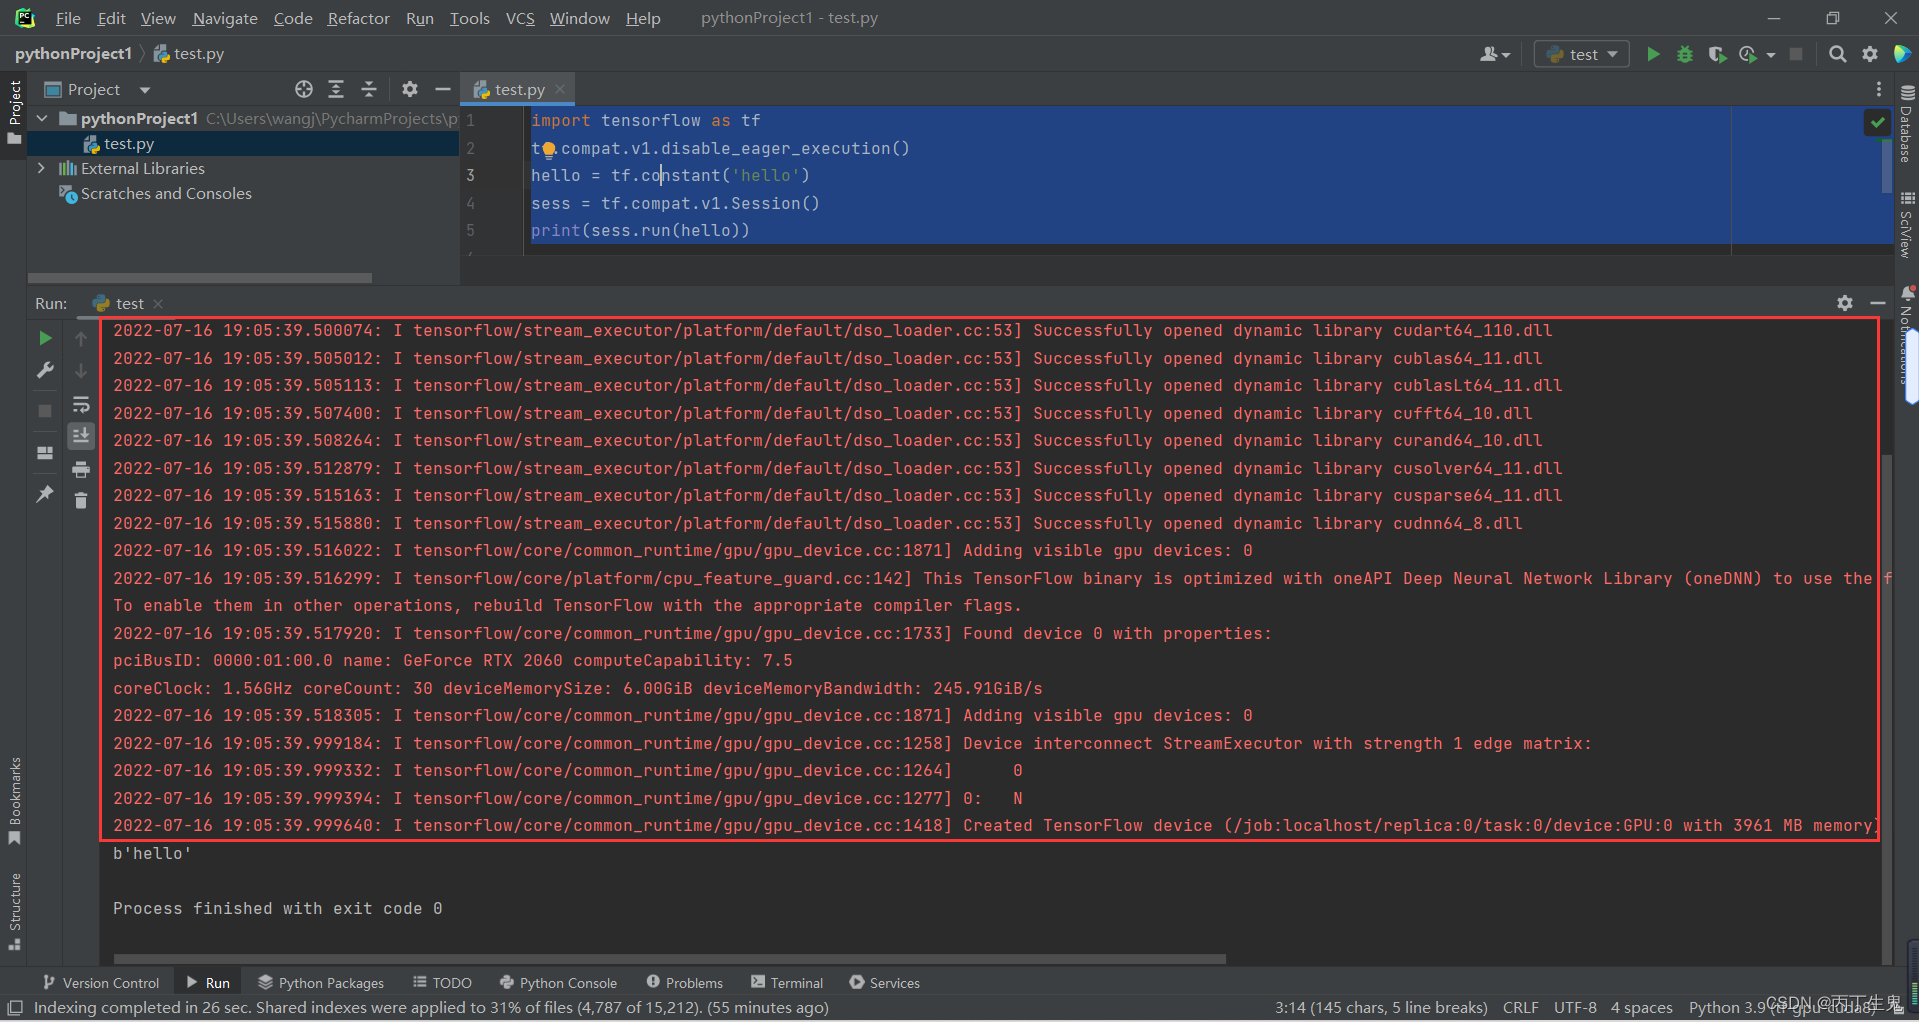Start debugging with the bug icon
1919x1022 pixels.
click(1685, 54)
